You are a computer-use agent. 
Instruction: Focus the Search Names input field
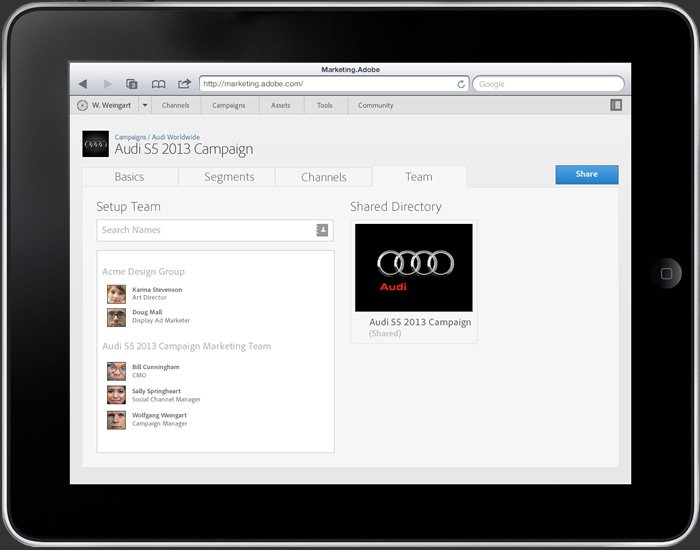pyautogui.click(x=215, y=230)
